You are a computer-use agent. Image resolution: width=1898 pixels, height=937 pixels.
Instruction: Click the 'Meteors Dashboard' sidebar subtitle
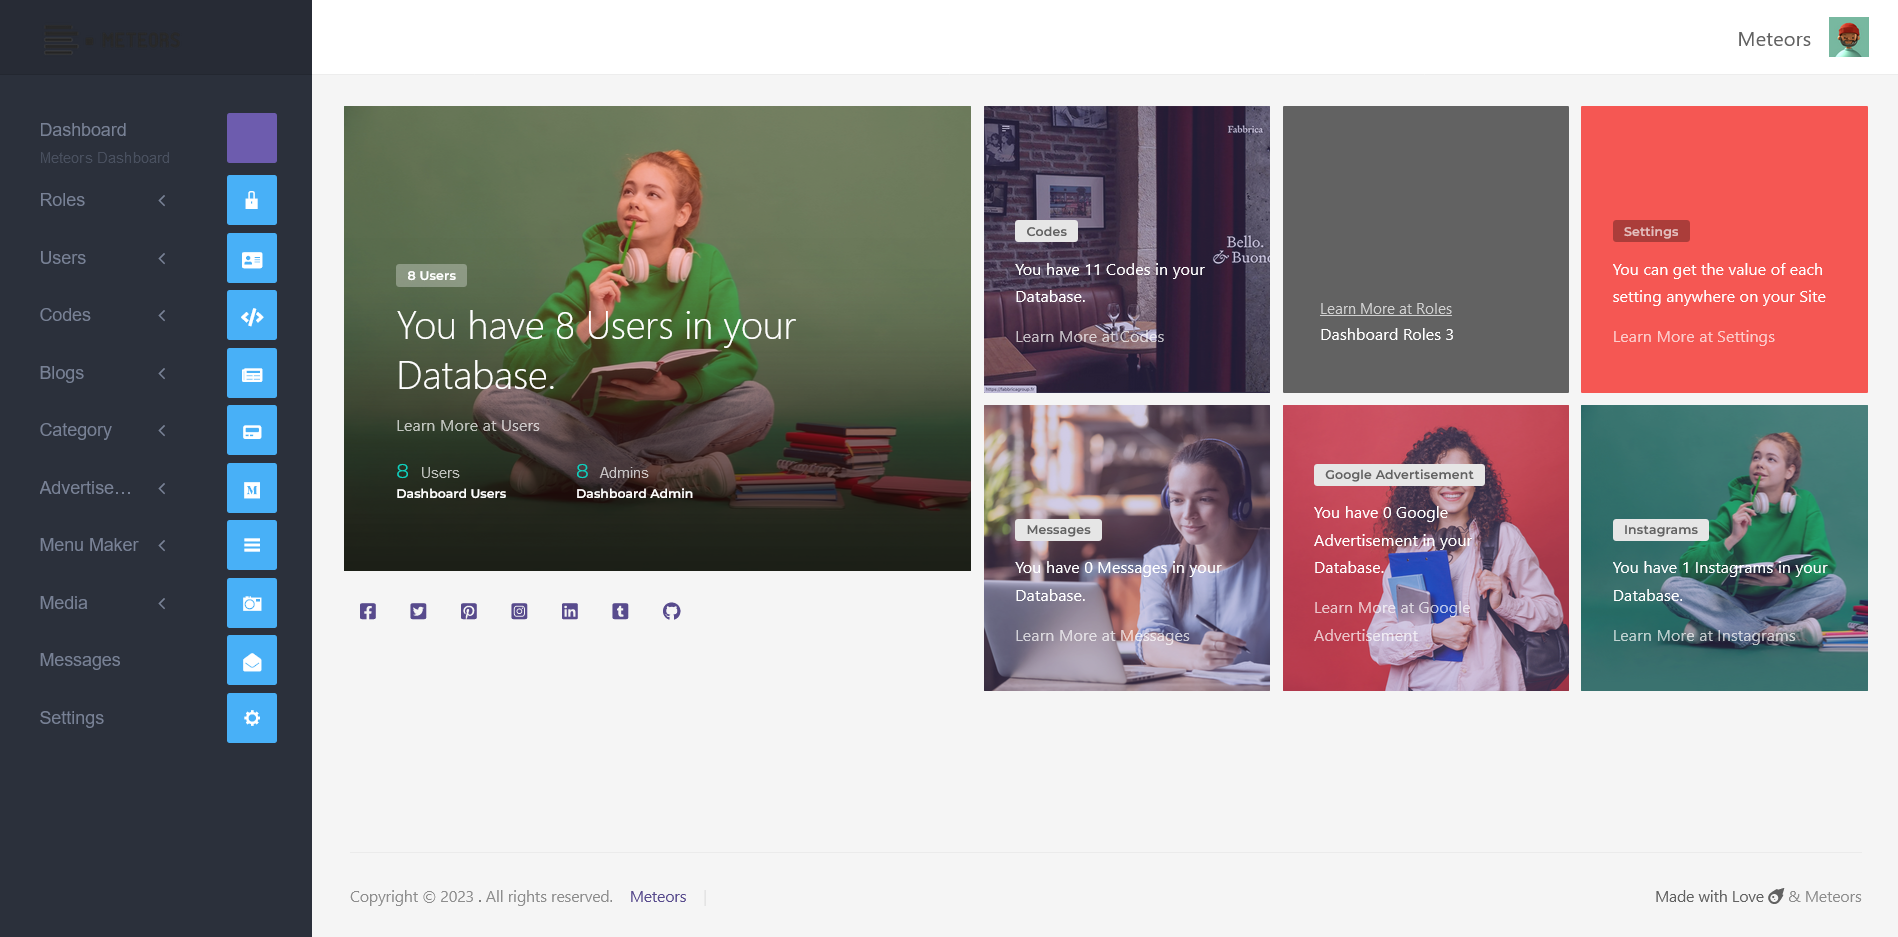point(105,158)
